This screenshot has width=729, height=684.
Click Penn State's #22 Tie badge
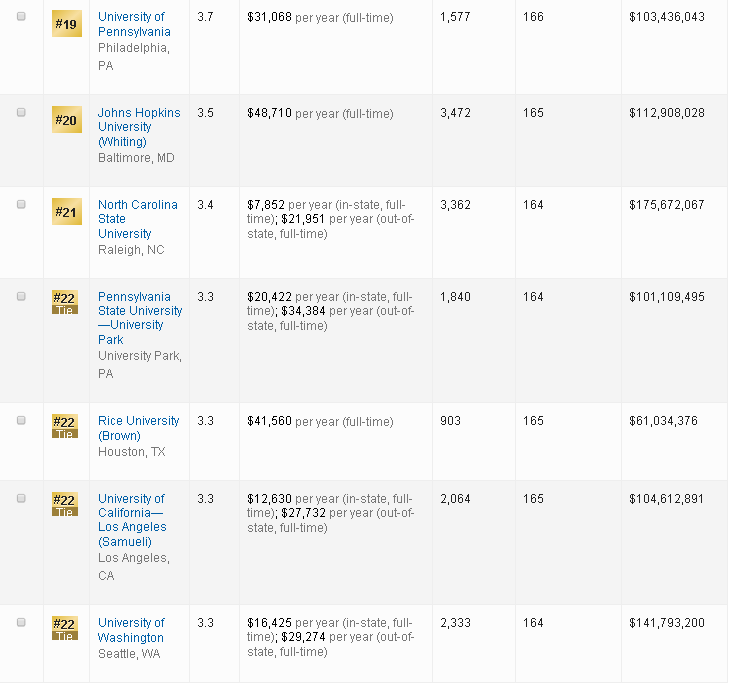click(x=65, y=302)
